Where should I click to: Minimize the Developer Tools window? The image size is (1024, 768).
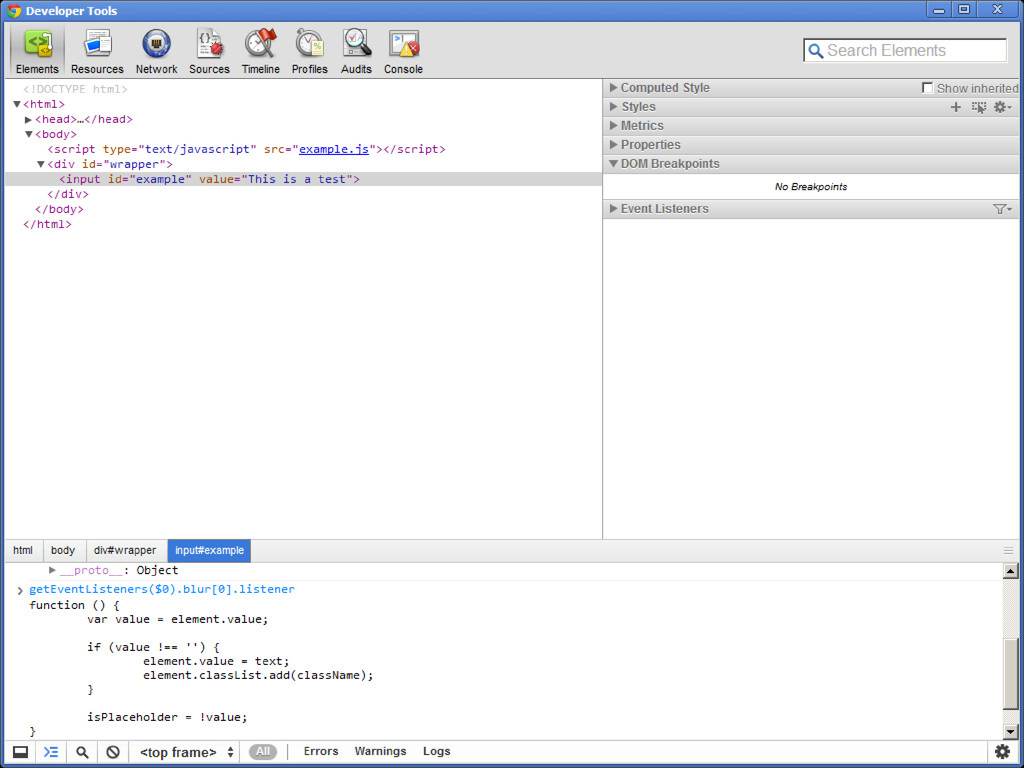(939, 9)
